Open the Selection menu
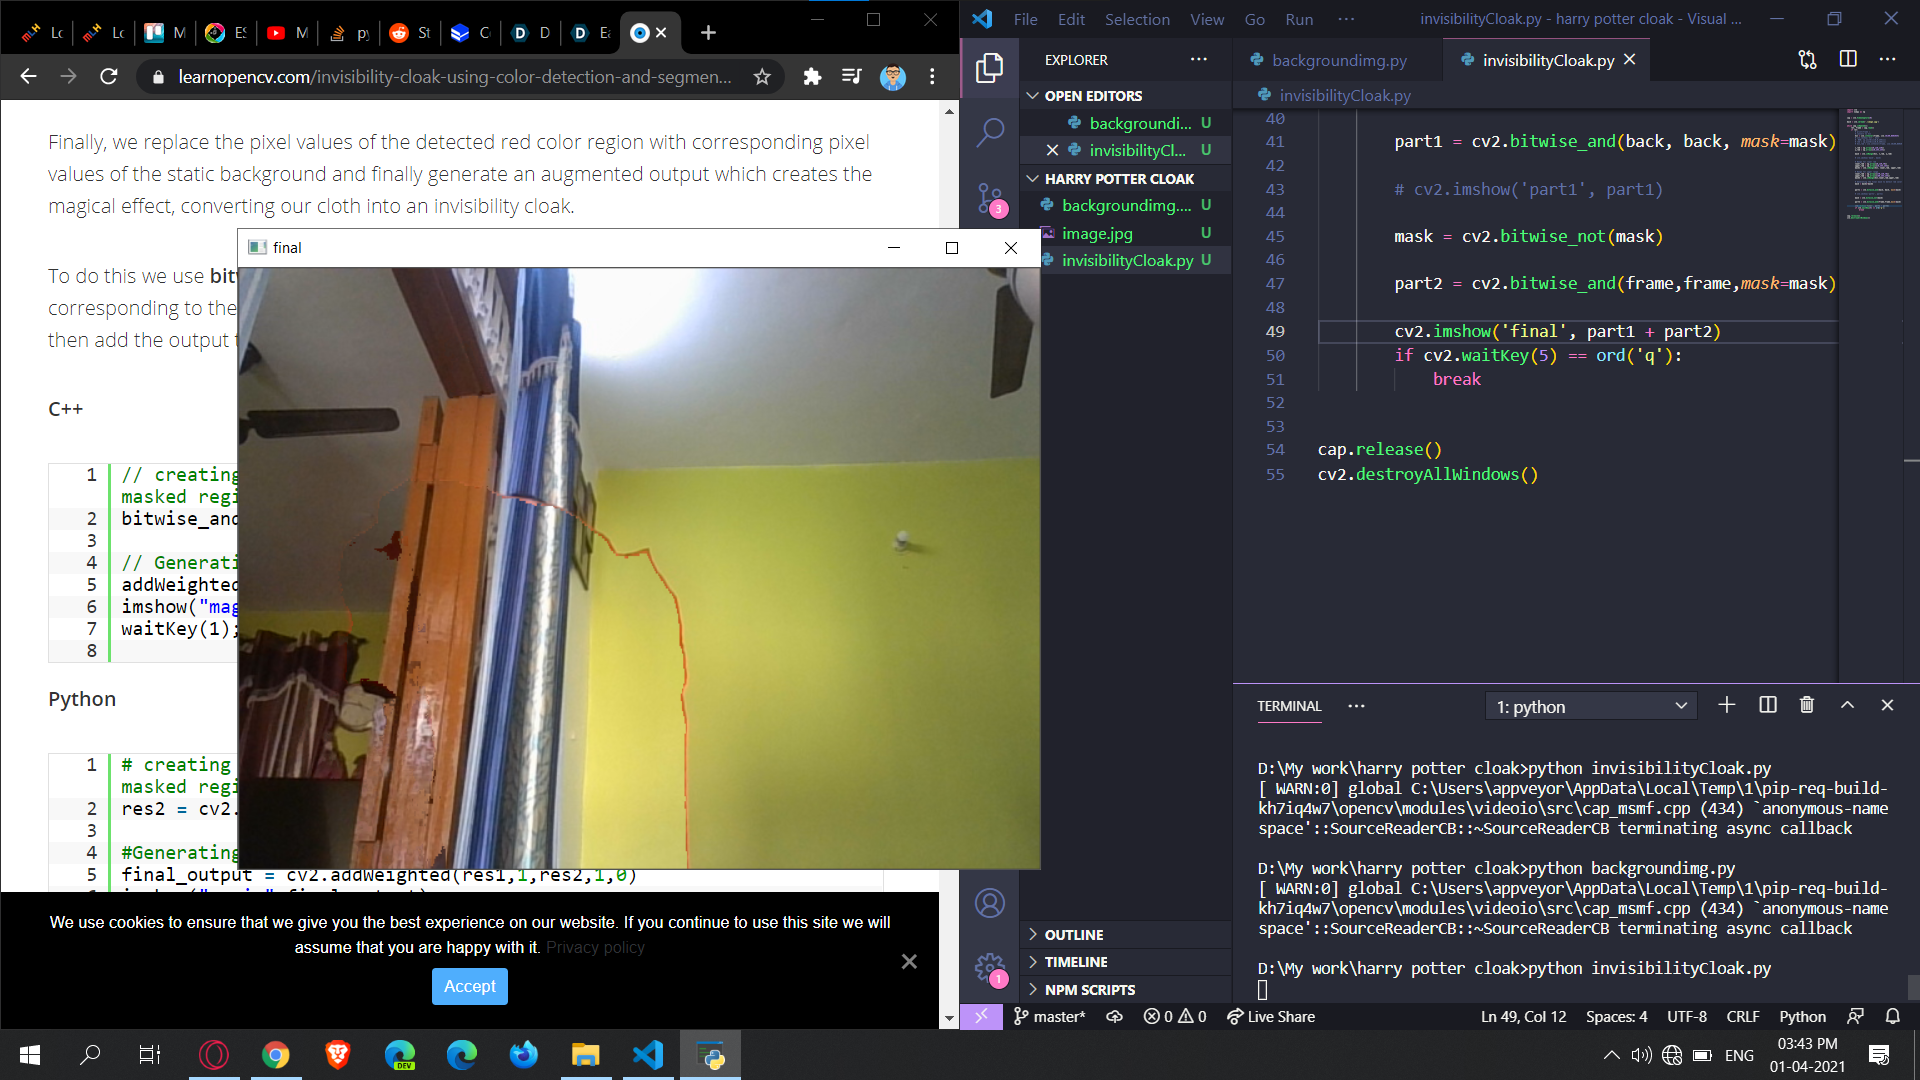Viewport: 1920px width, 1080px height. click(1136, 19)
